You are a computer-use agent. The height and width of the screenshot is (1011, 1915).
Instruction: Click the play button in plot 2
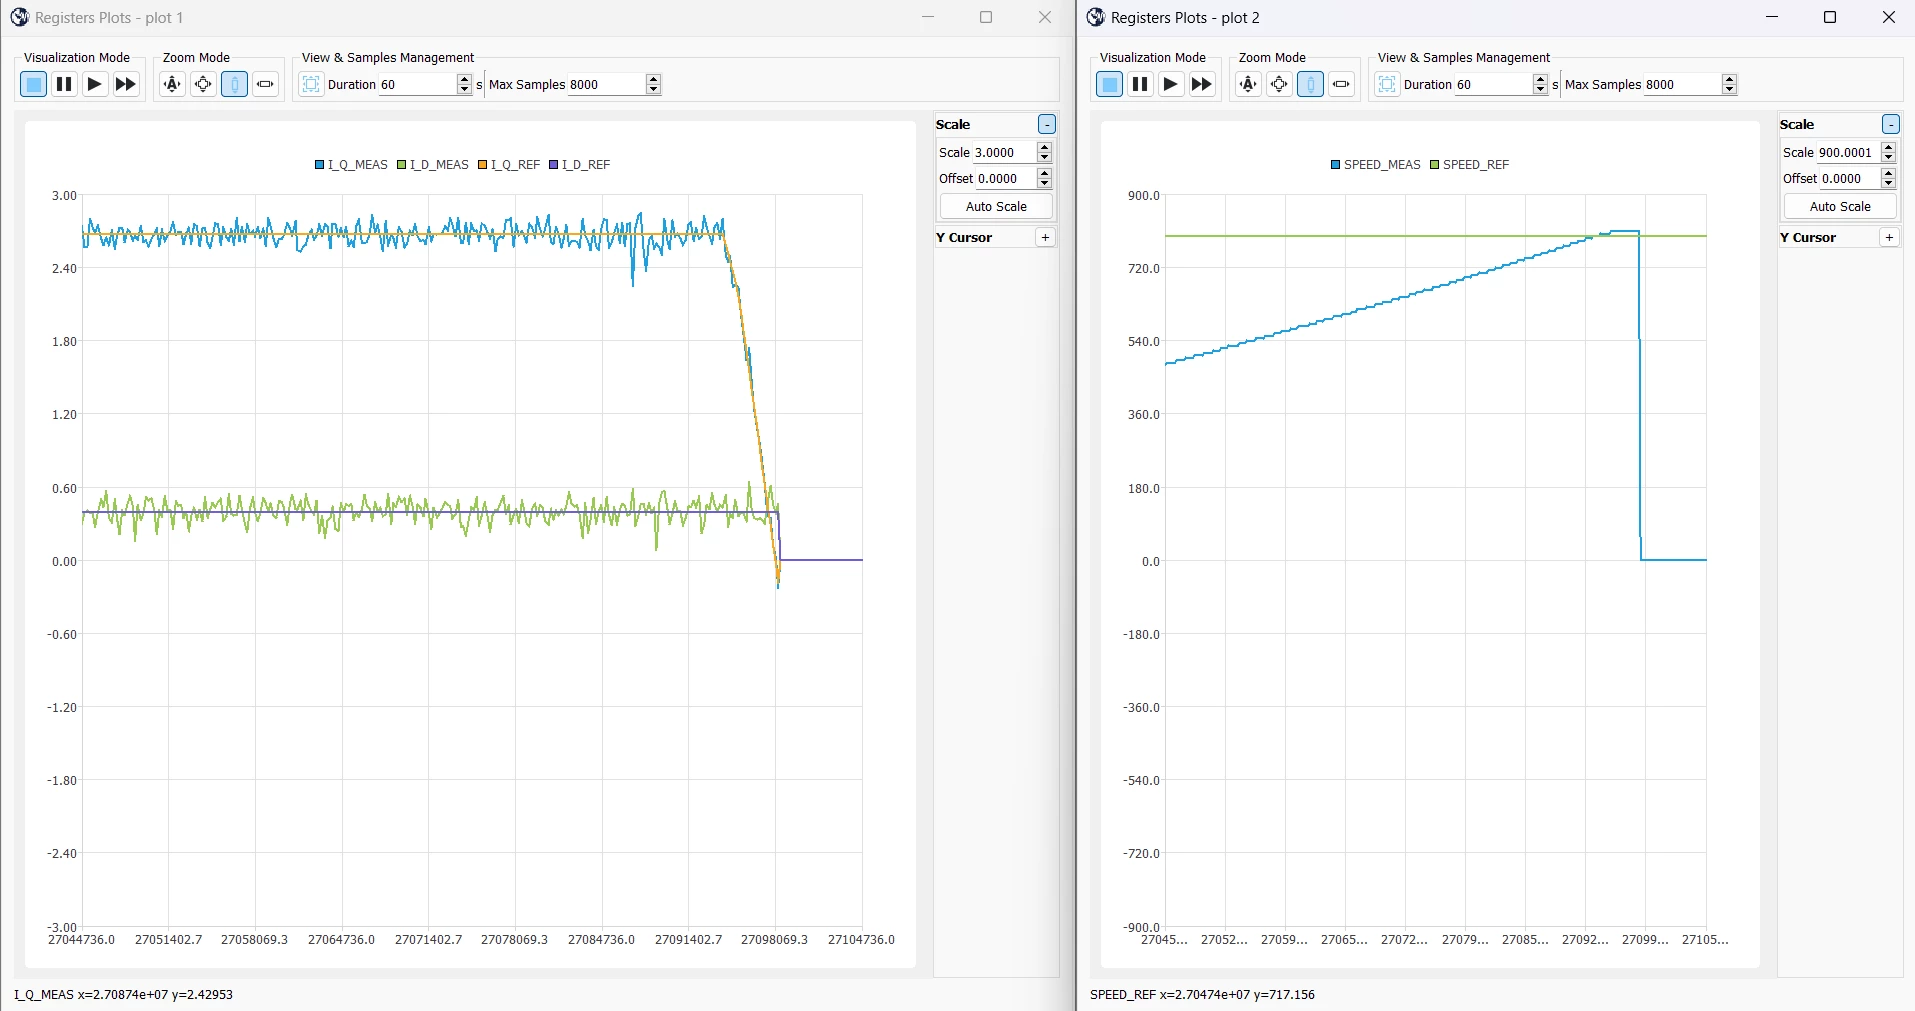tap(1170, 84)
